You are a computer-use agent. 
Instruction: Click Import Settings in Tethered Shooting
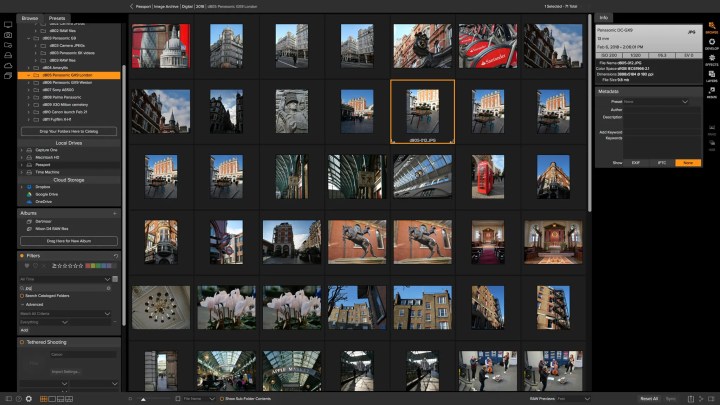[x=66, y=371]
